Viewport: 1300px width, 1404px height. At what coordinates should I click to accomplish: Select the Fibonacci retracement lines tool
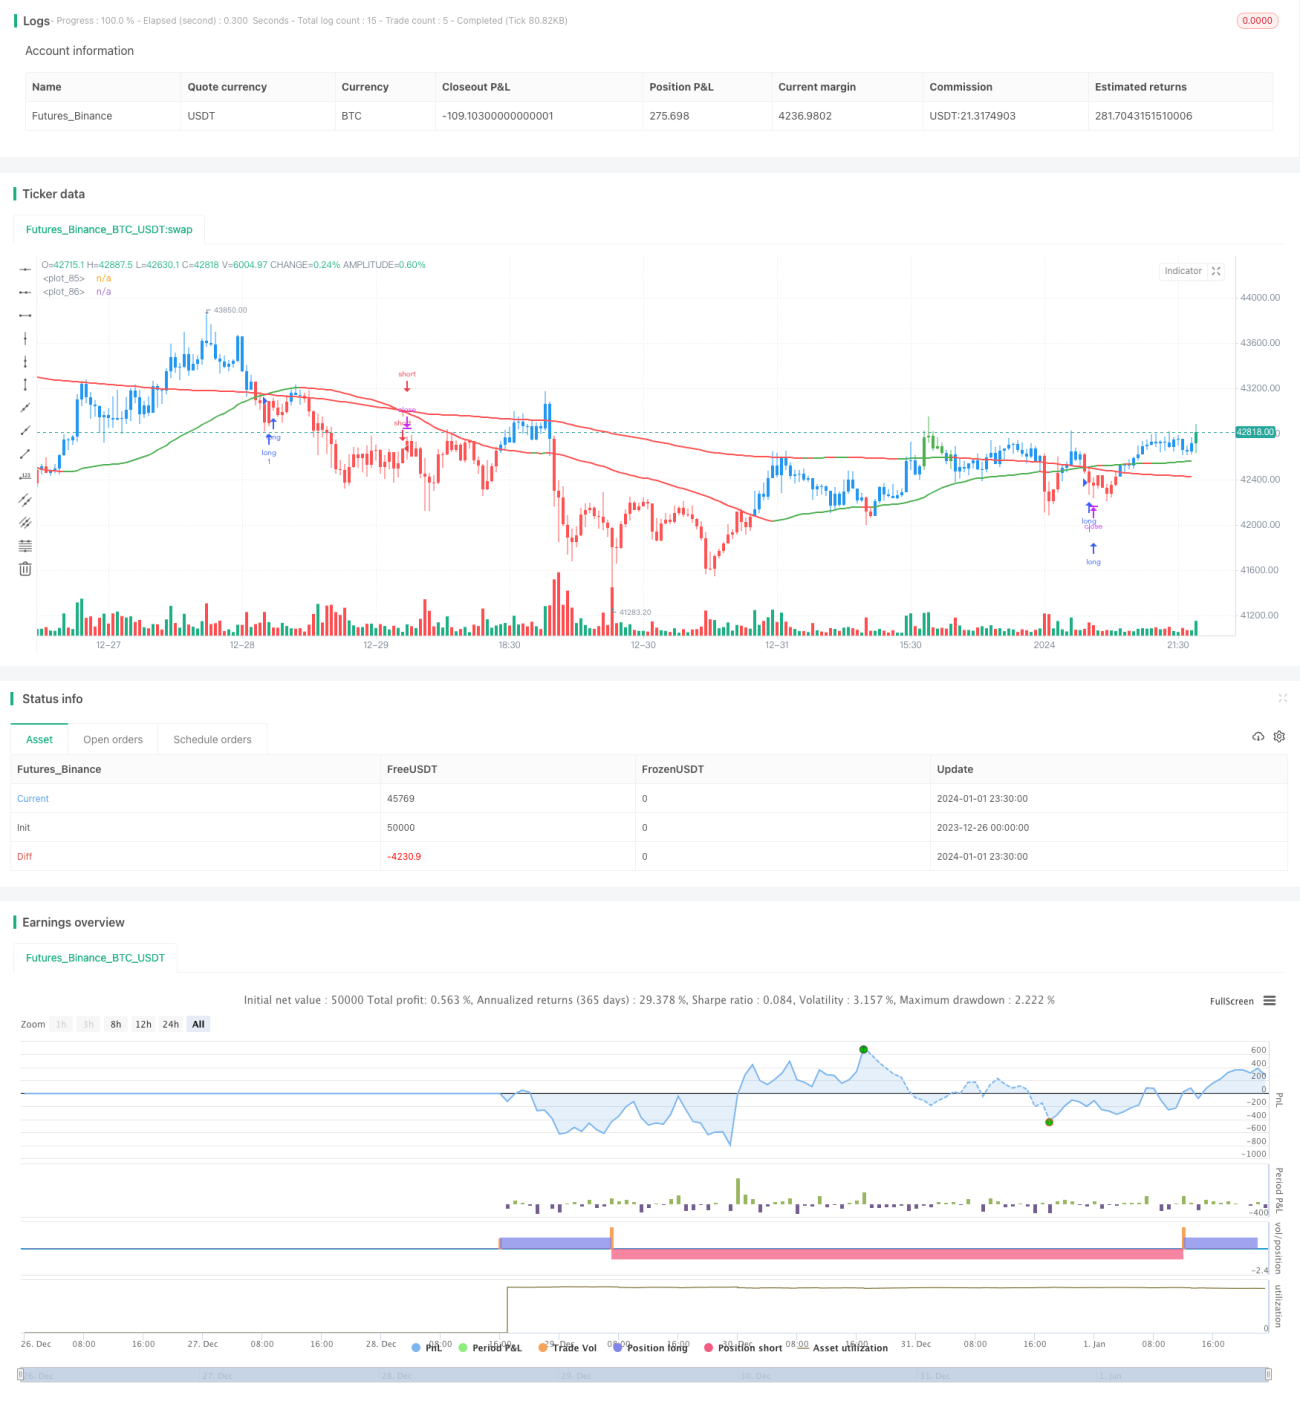25,545
